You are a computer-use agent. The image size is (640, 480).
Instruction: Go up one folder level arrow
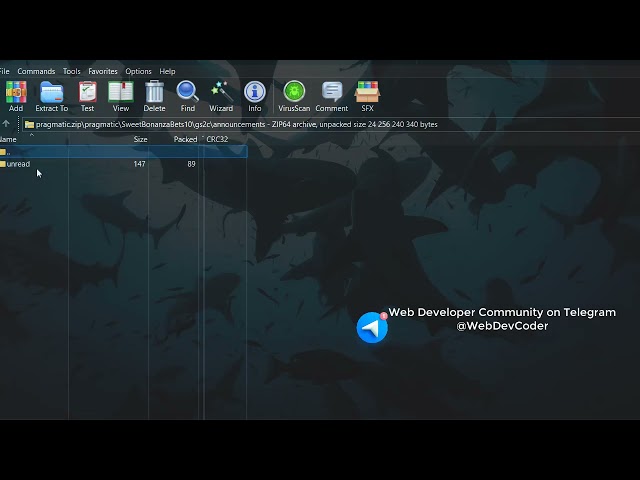[x=6, y=124]
